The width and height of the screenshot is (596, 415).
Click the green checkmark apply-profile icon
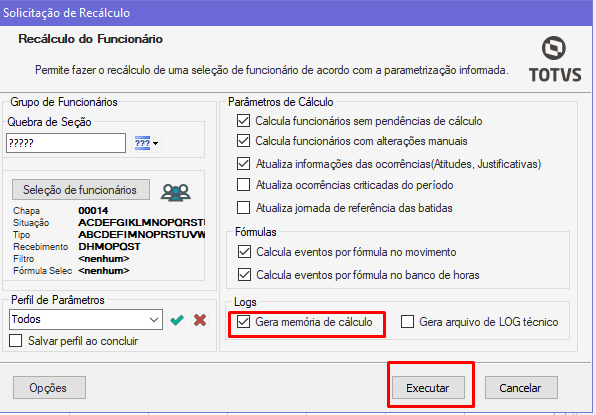[x=177, y=320]
